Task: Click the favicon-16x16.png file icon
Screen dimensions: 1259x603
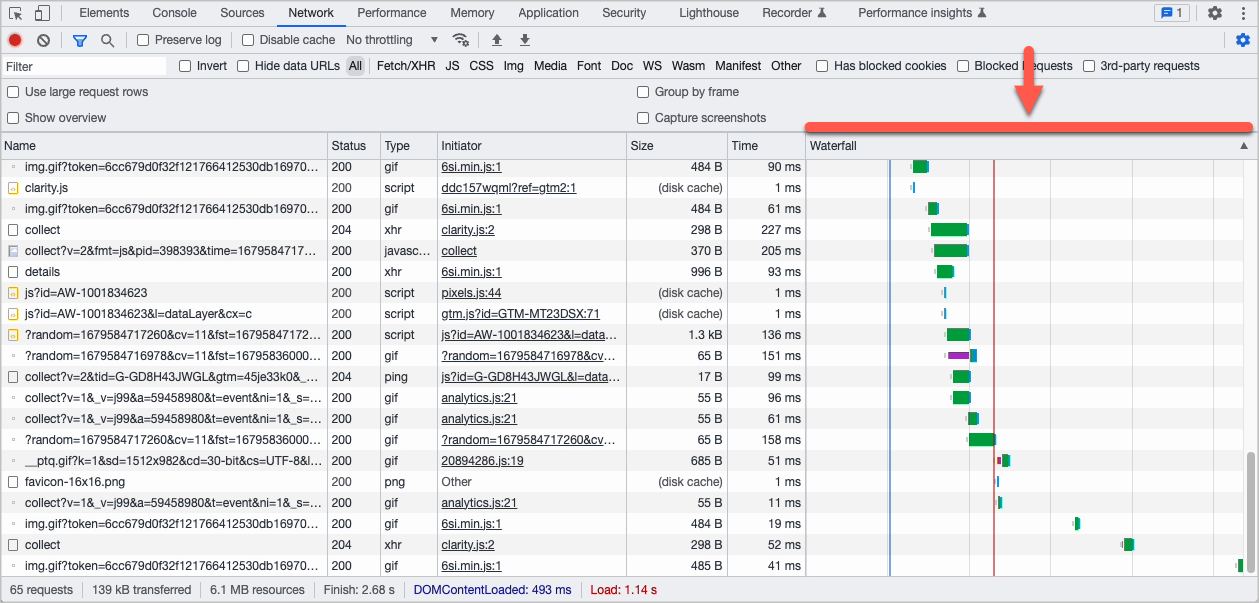Action: (13, 482)
